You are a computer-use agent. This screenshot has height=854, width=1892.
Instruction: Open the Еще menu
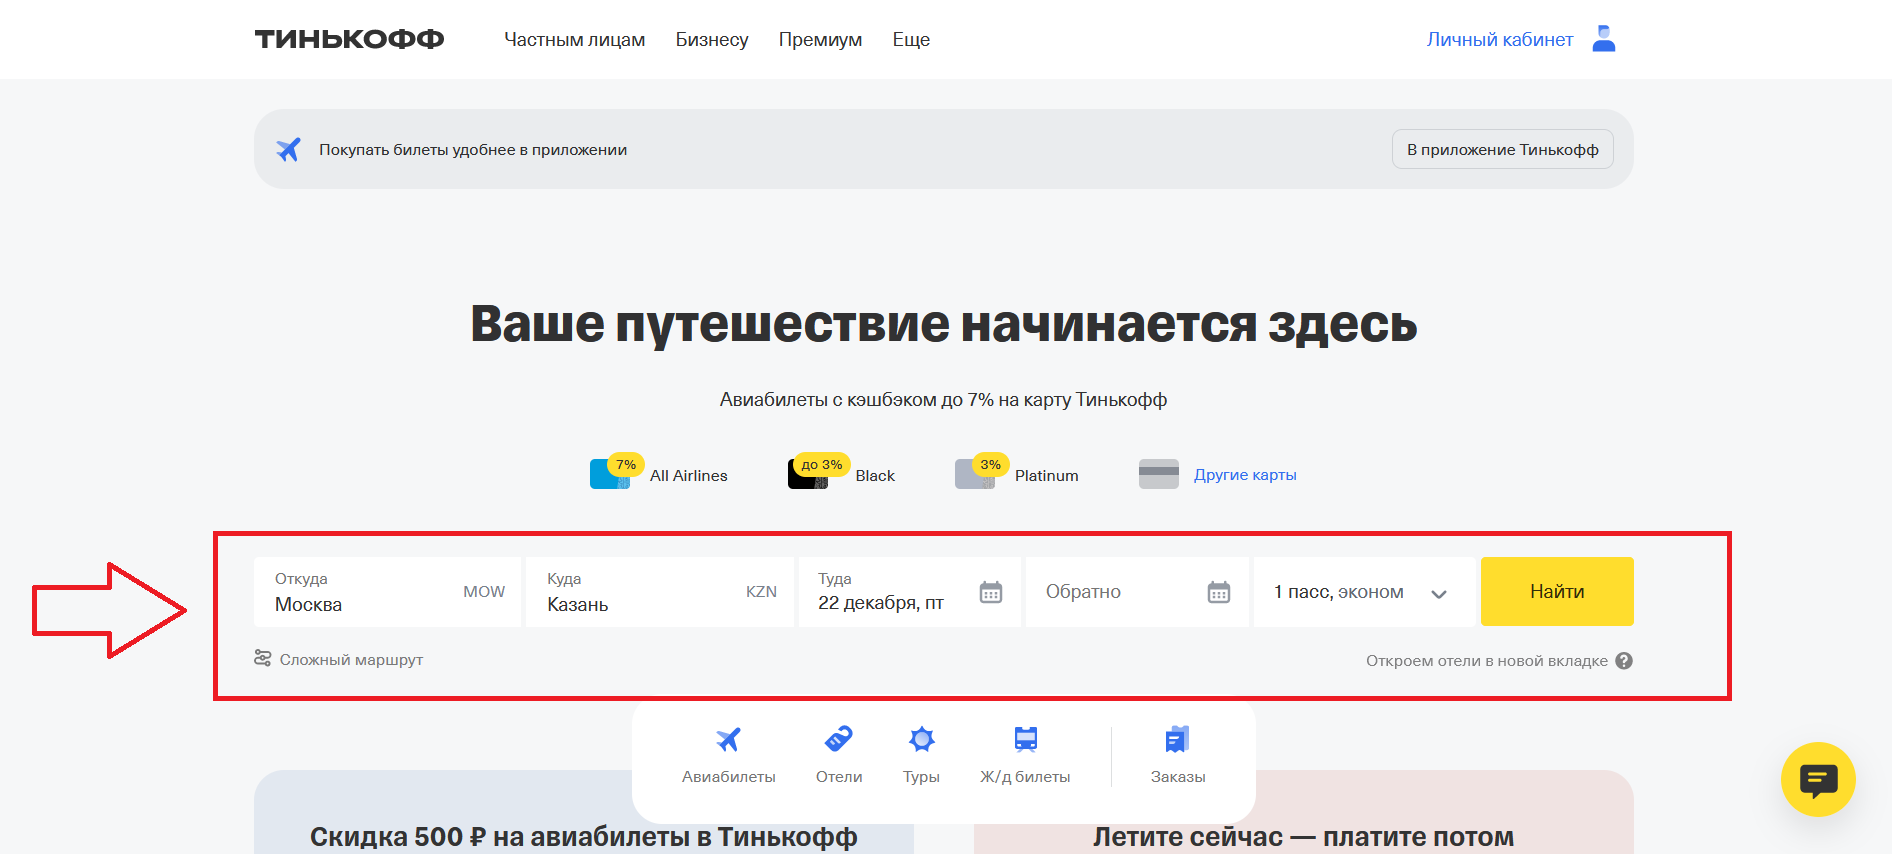(x=911, y=40)
